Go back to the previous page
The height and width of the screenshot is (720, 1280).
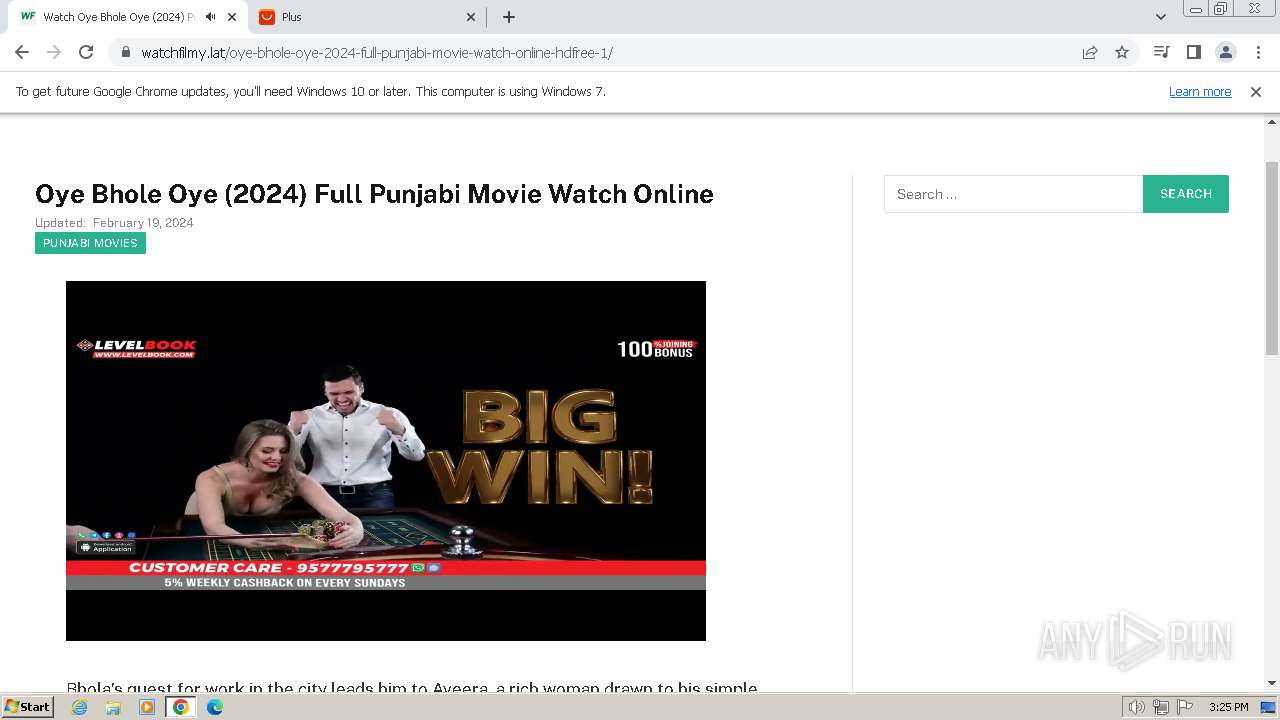(x=22, y=52)
